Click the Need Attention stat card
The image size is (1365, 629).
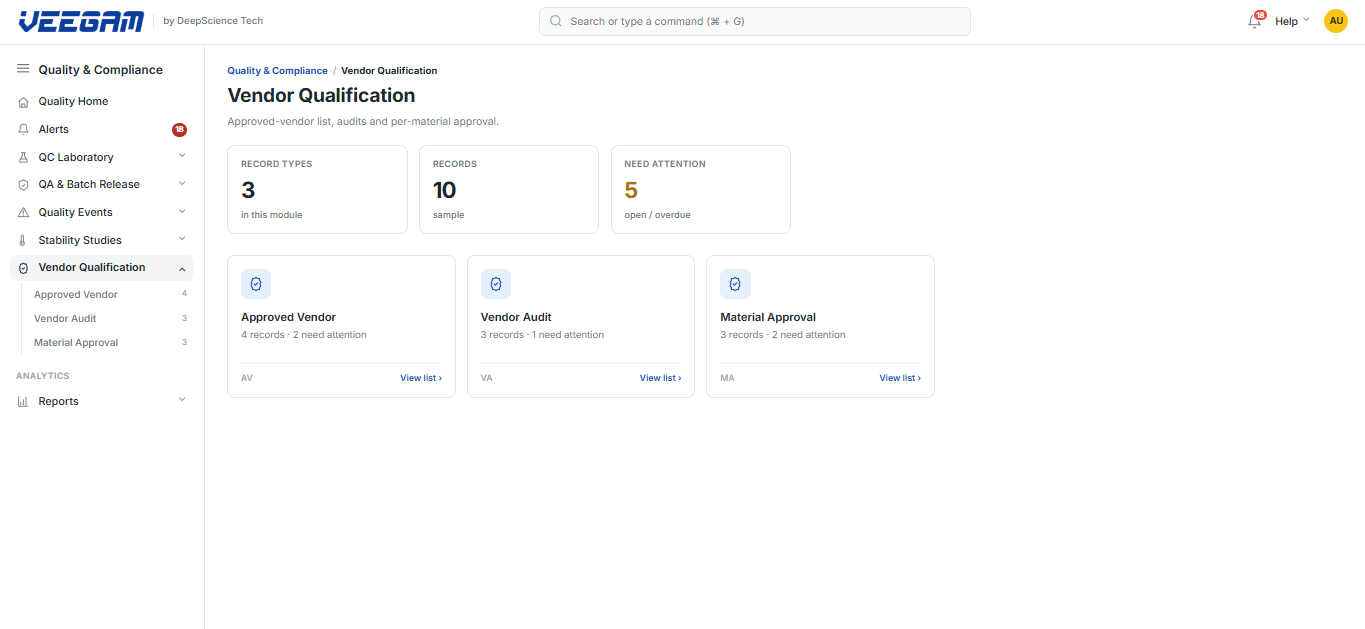(x=701, y=190)
